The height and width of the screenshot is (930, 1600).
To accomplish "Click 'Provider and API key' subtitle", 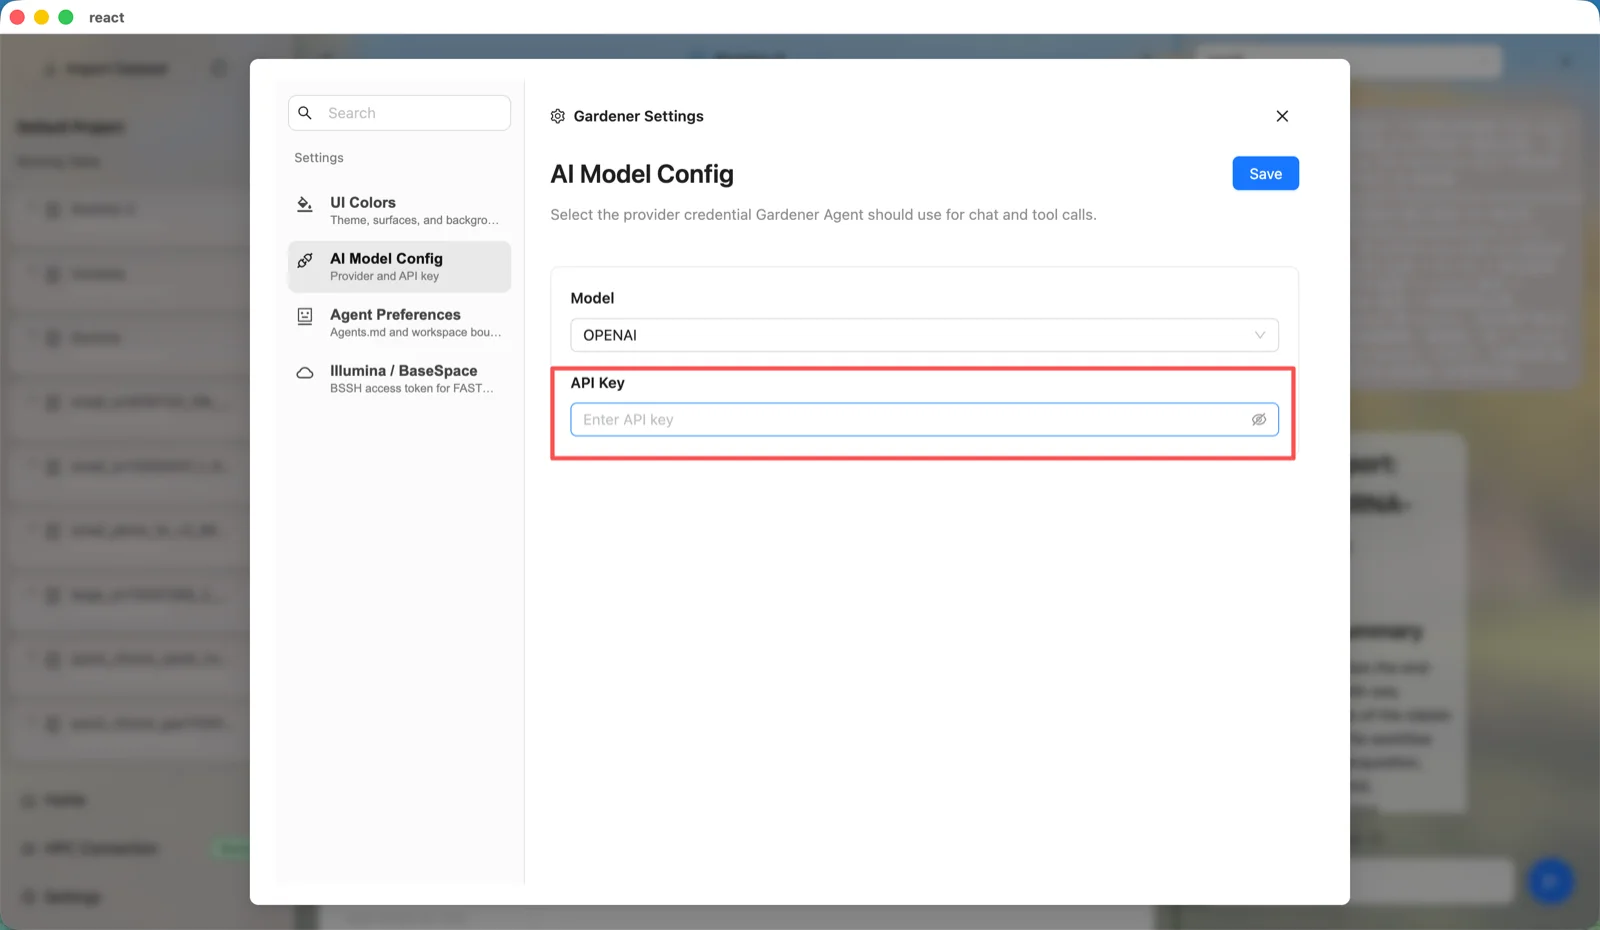I will [384, 277].
